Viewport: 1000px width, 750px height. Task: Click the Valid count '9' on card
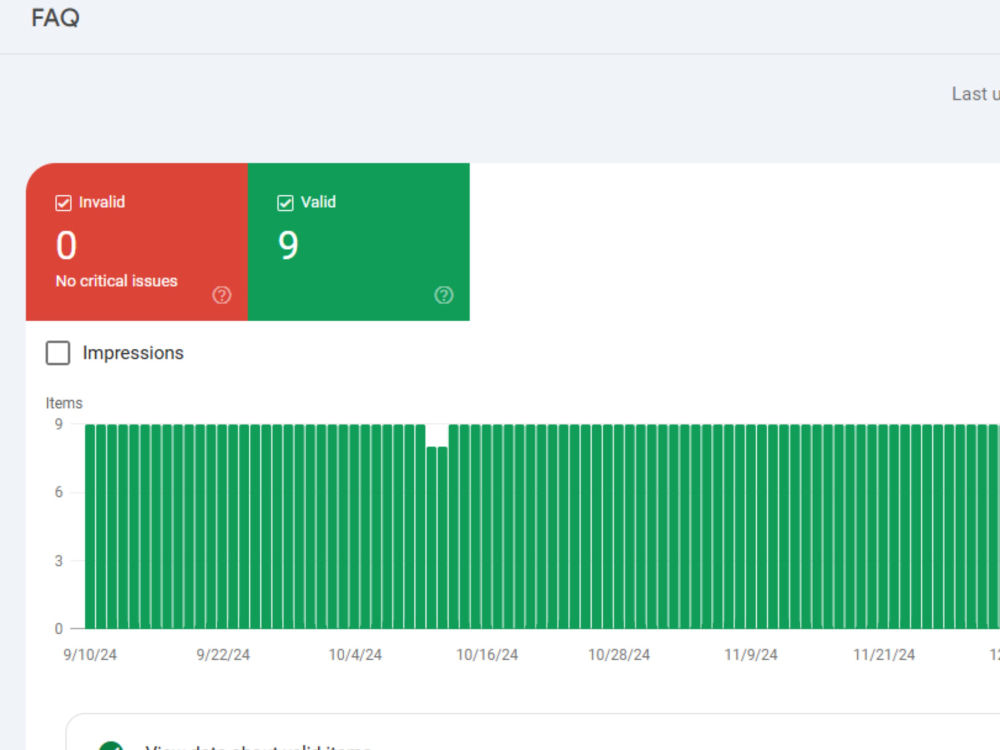288,246
